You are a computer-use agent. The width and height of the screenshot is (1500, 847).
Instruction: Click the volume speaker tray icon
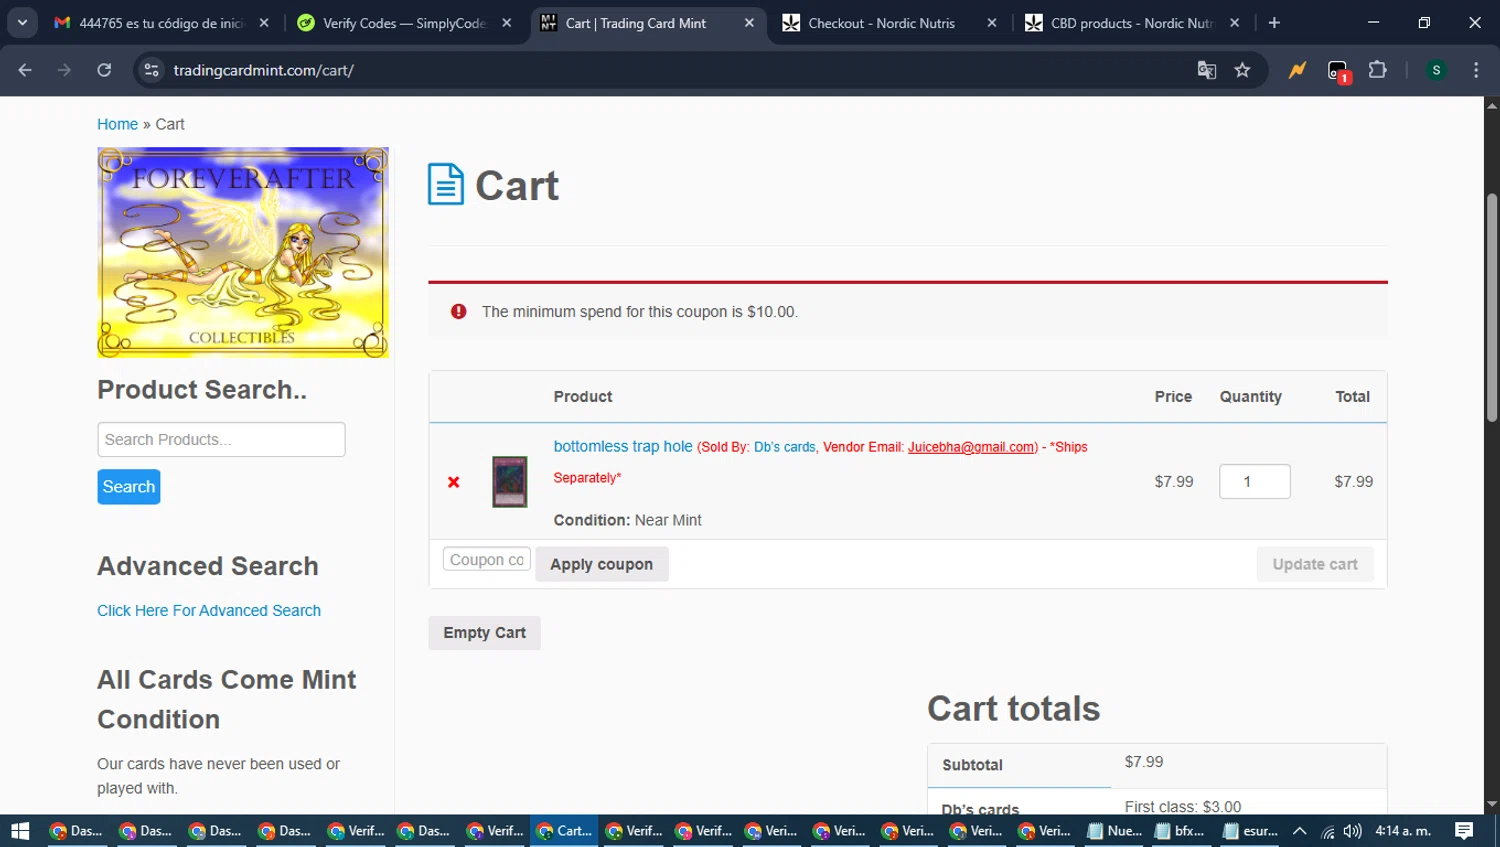point(1353,831)
